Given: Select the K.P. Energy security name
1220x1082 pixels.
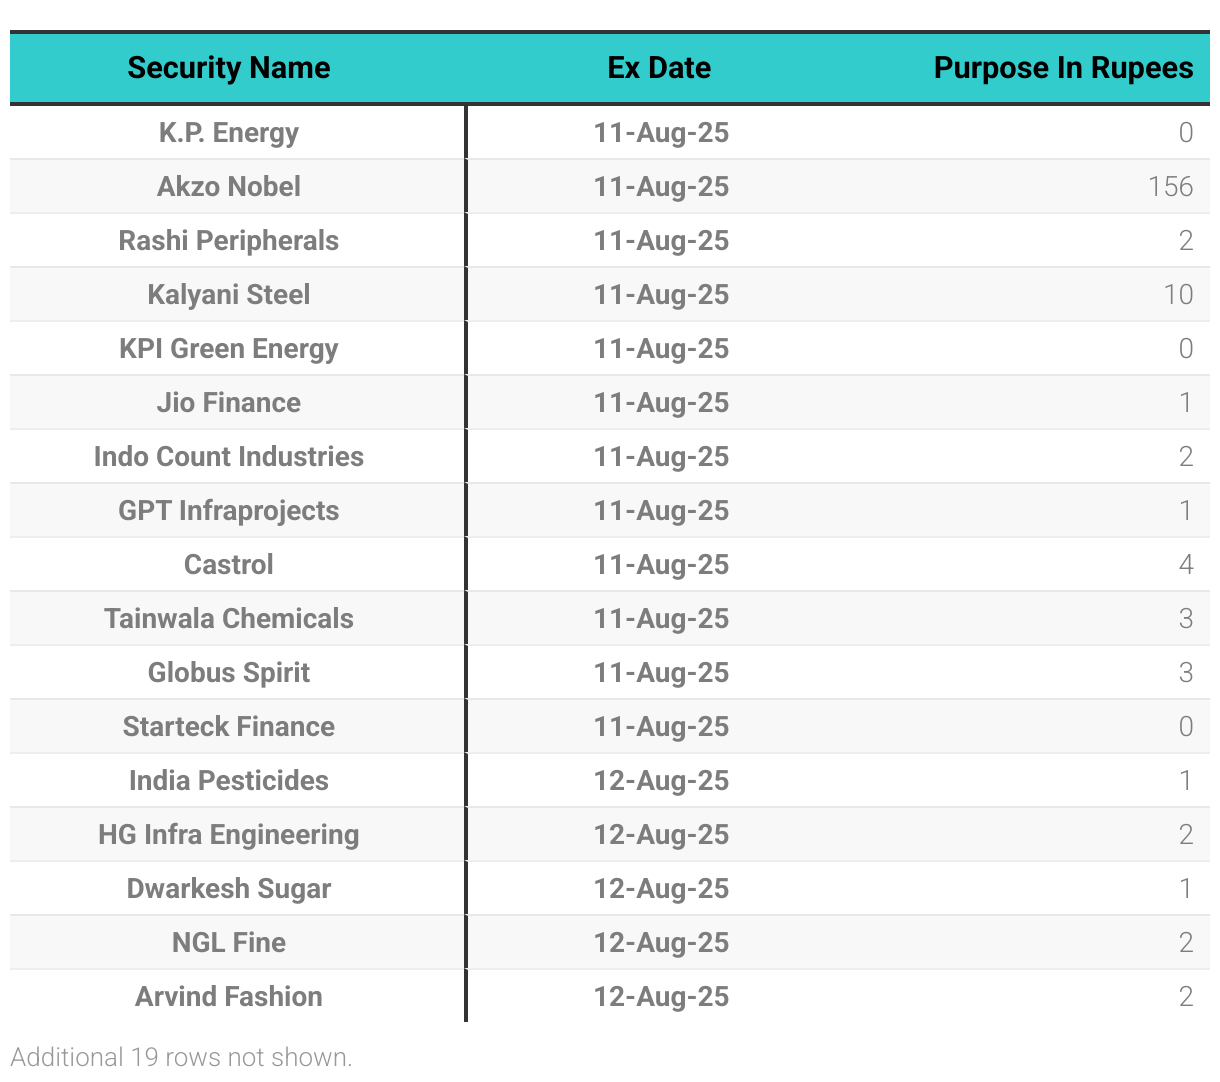Looking at the screenshot, I should coord(228,133).
